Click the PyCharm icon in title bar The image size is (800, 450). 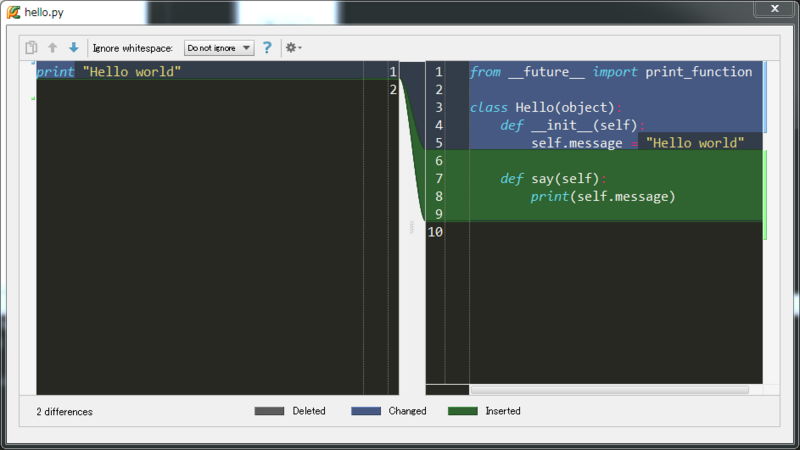[x=14, y=12]
